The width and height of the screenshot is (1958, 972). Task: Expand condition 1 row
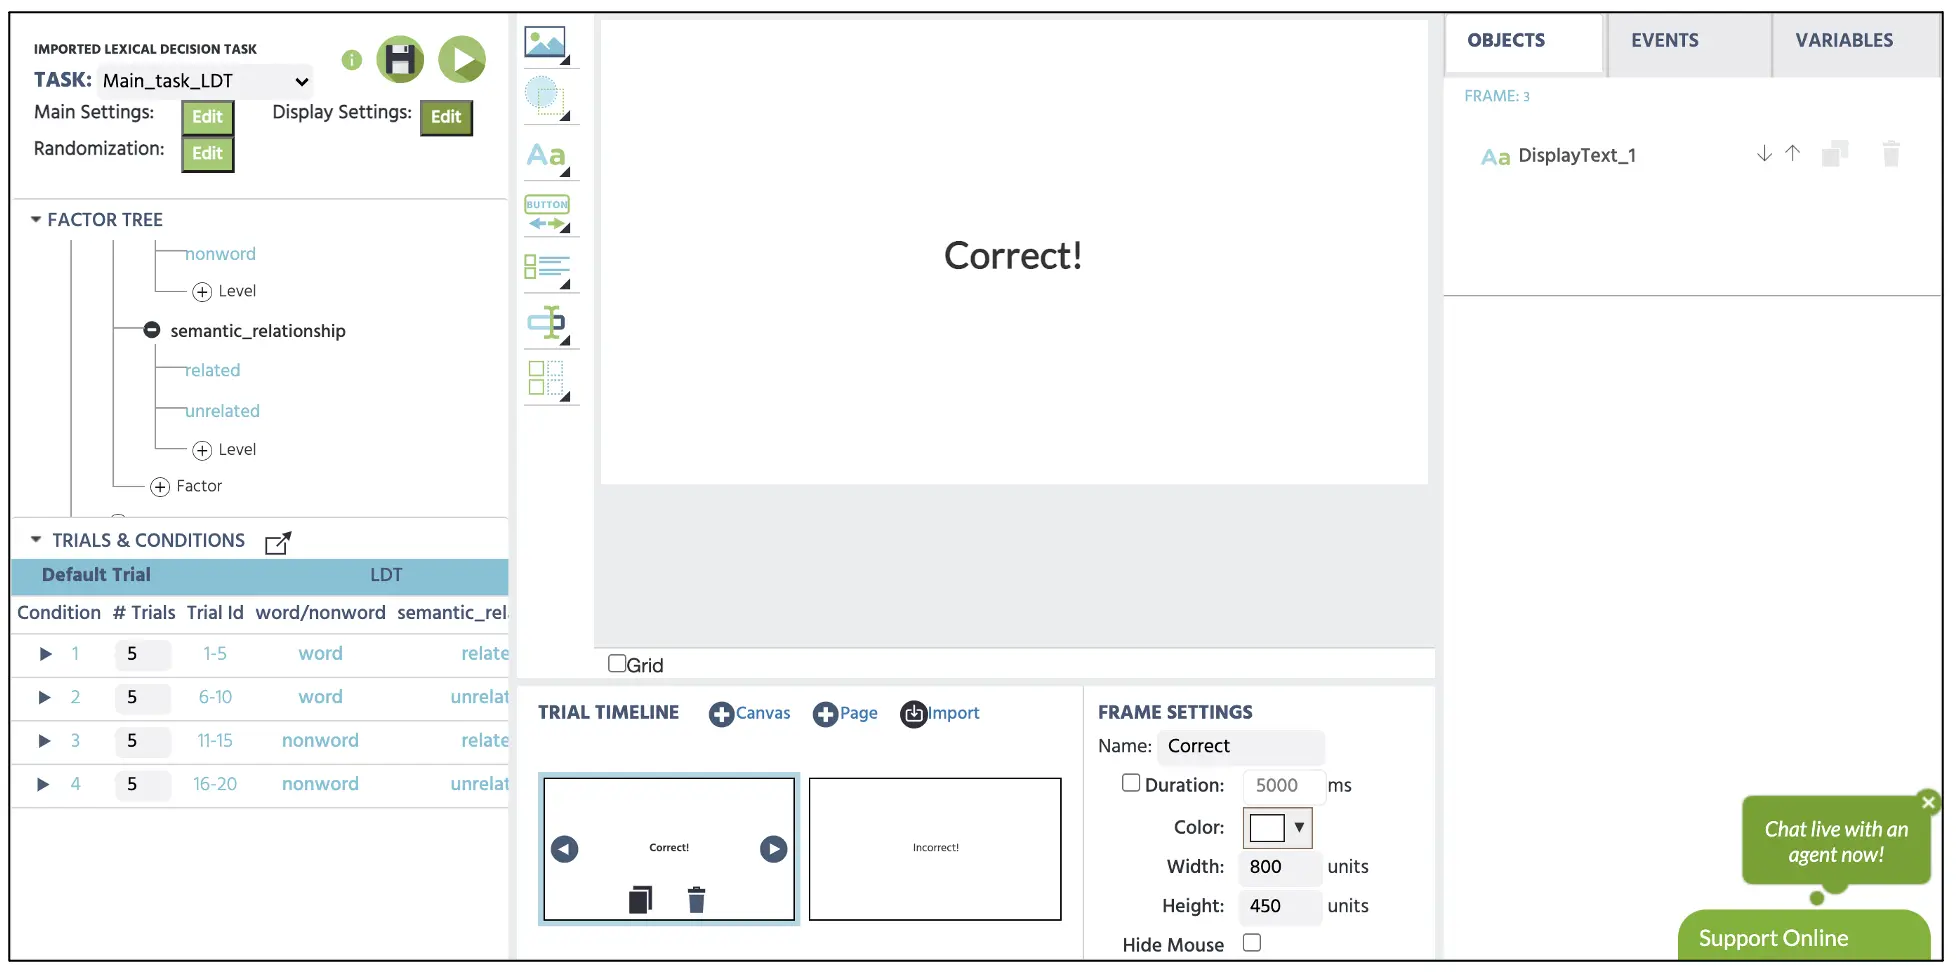[45, 654]
